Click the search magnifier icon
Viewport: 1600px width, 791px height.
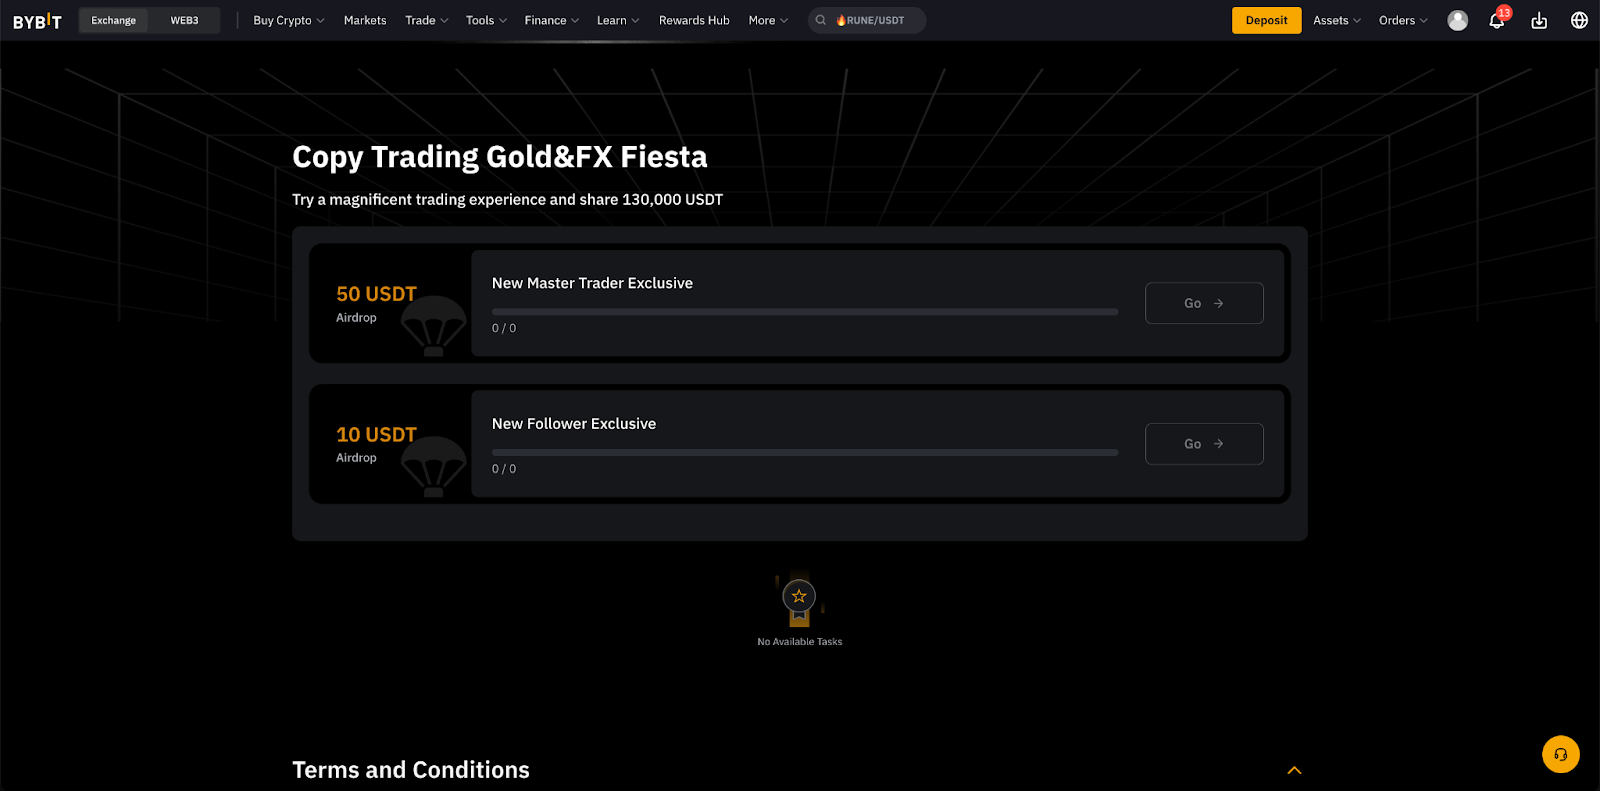(x=821, y=20)
